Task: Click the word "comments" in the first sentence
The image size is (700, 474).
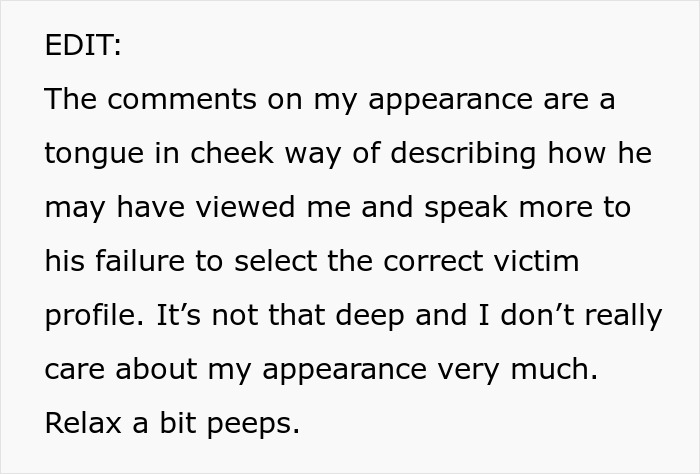Action: [x=182, y=99]
